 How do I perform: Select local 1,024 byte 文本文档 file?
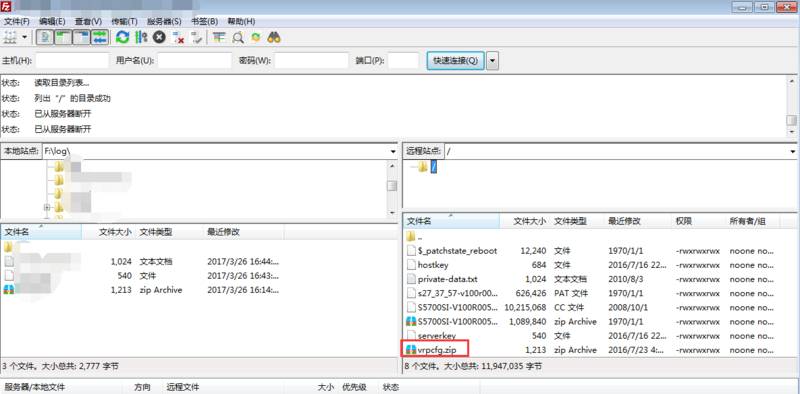click(x=143, y=261)
